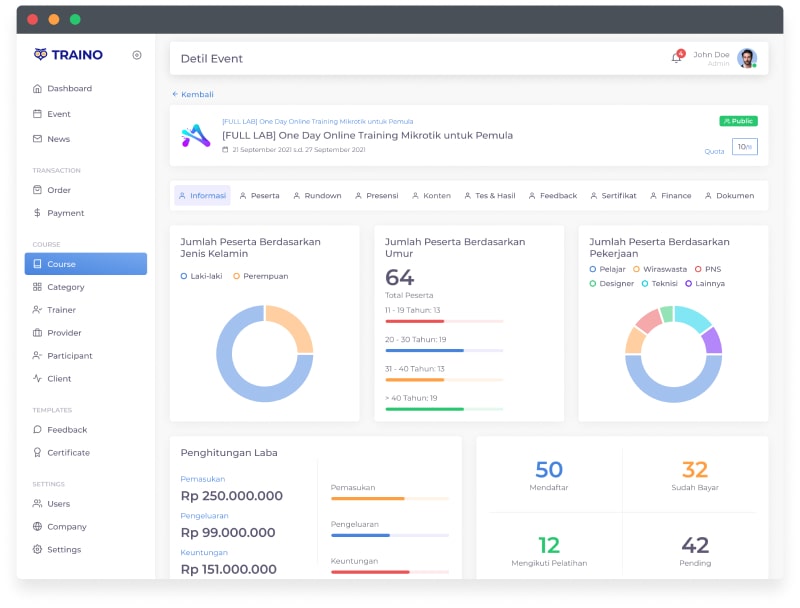The image size is (800, 608).
Task: Click the notification bell icon
Action: pos(677,58)
